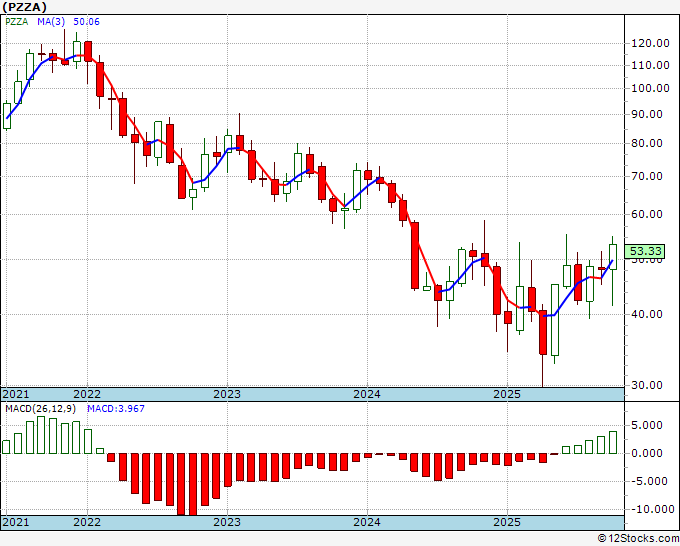Select 2022 on the price chart timeline

(x=87, y=394)
